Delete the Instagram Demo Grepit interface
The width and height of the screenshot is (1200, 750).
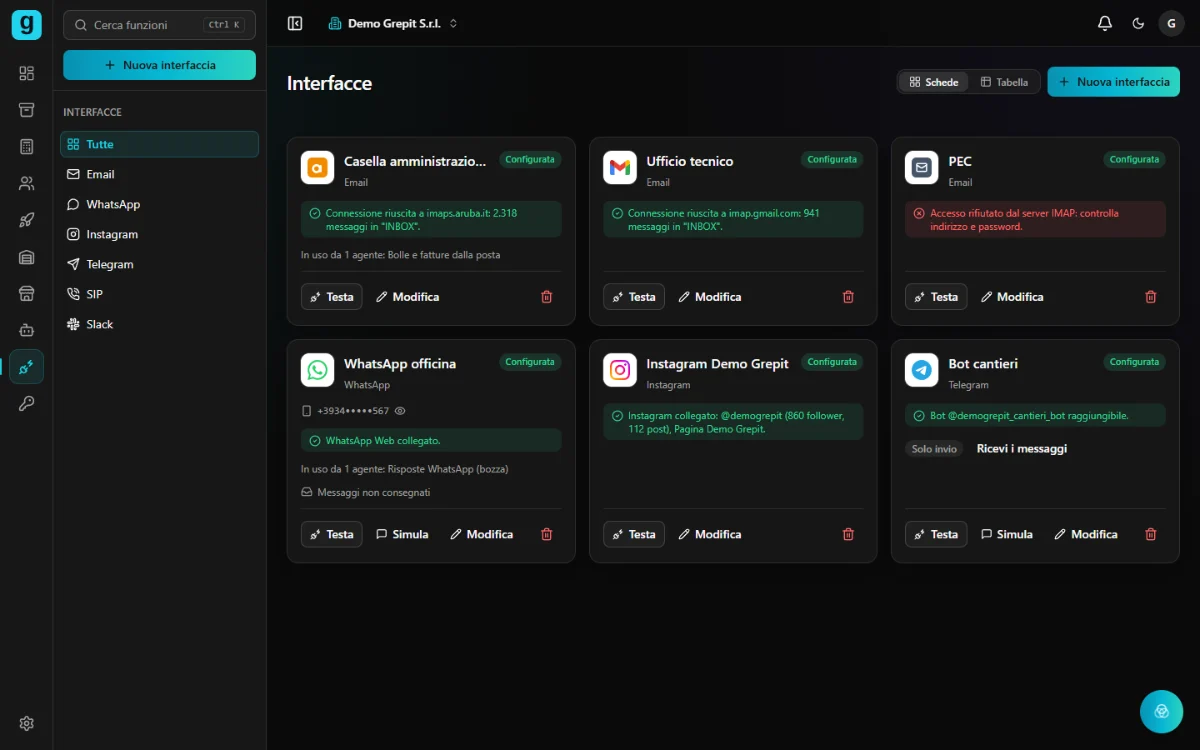[x=848, y=534]
